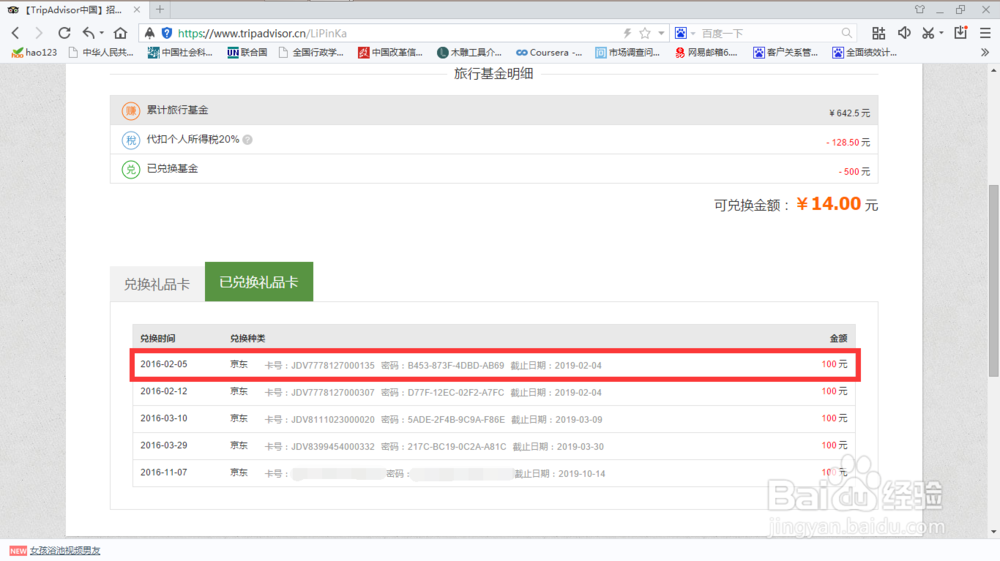Screen dimensions: 1000x561
Task: Expand more bookmarks chevron
Action: [x=985, y=52]
